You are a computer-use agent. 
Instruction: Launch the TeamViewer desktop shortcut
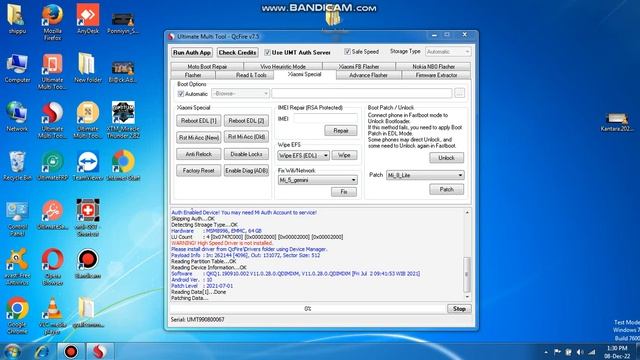tap(88, 166)
